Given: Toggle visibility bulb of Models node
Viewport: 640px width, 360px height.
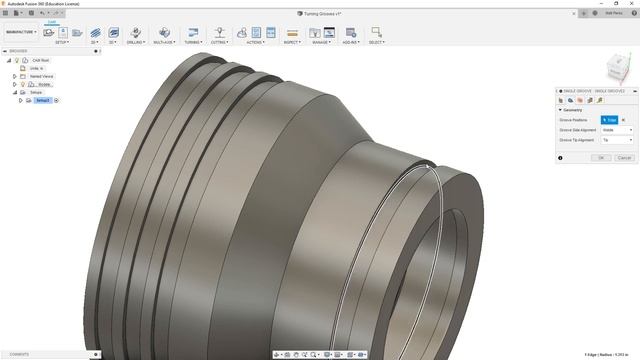Looking at the screenshot, I should (23, 84).
